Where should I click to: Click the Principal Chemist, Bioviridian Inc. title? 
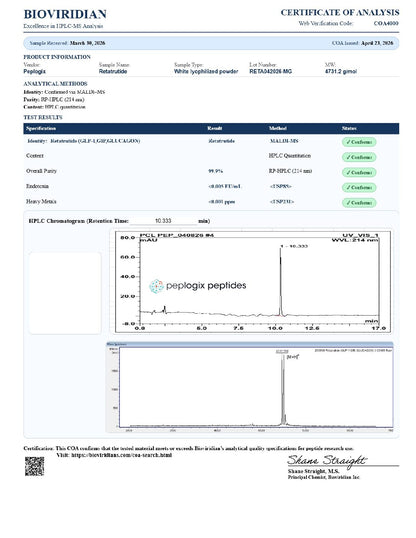pyautogui.click(x=324, y=477)
